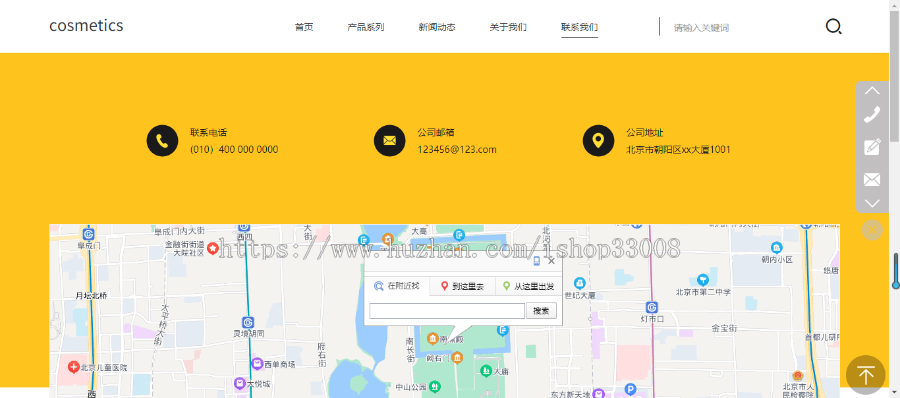Click the phone icon in the side widget
Viewport: 900px width, 398px height.
pos(872,114)
